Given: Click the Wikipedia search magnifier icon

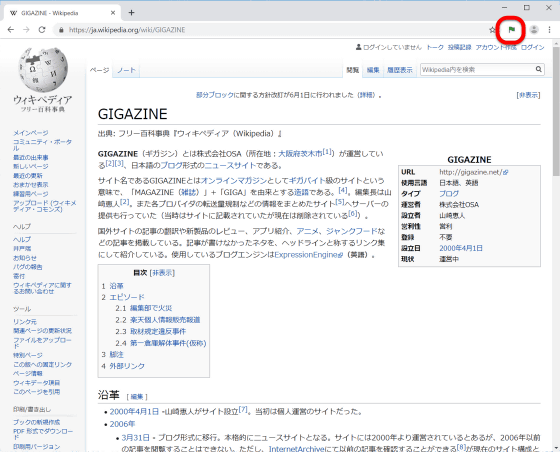Looking at the screenshot, I should (x=539, y=69).
